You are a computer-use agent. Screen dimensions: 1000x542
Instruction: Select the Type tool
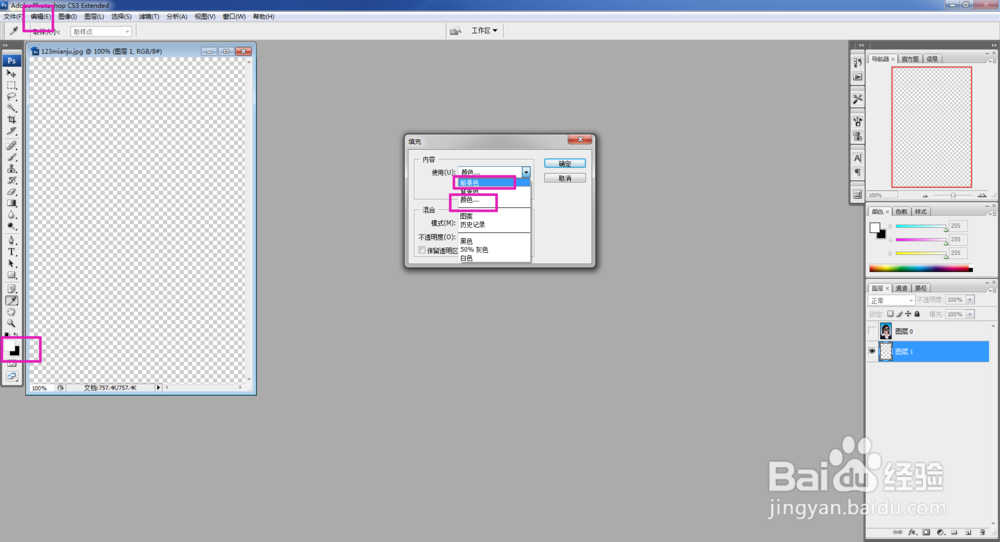click(x=11, y=252)
